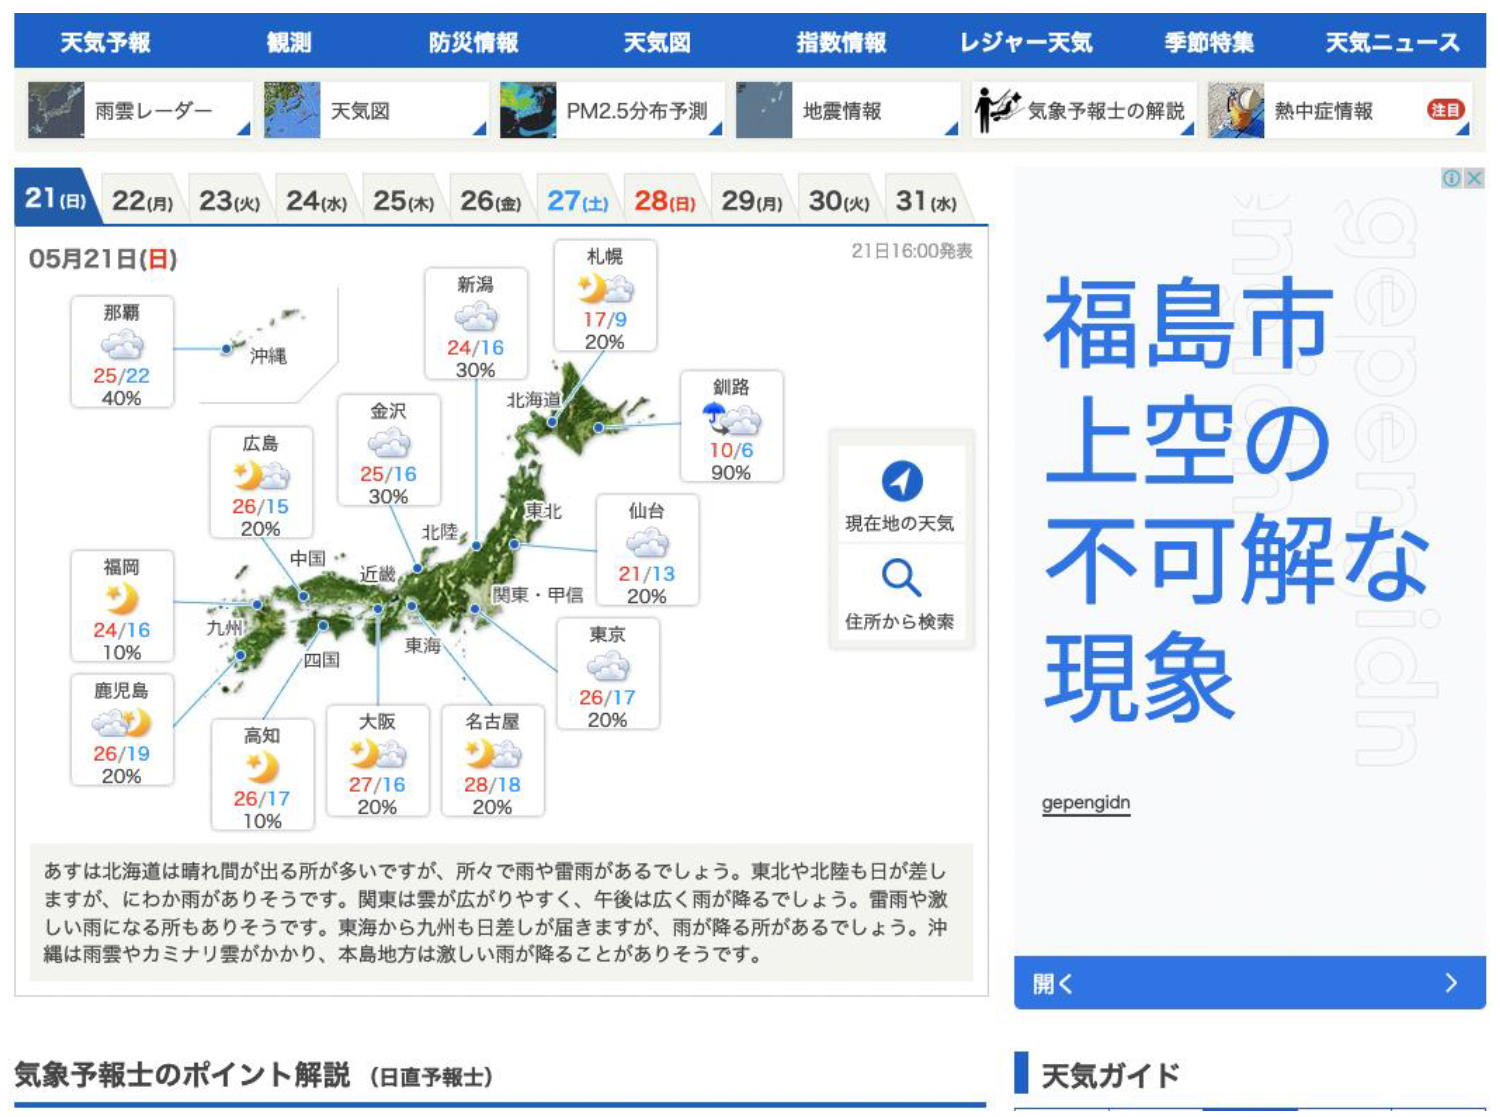
Task: Click the 東北 region label on map
Action: click(x=544, y=511)
